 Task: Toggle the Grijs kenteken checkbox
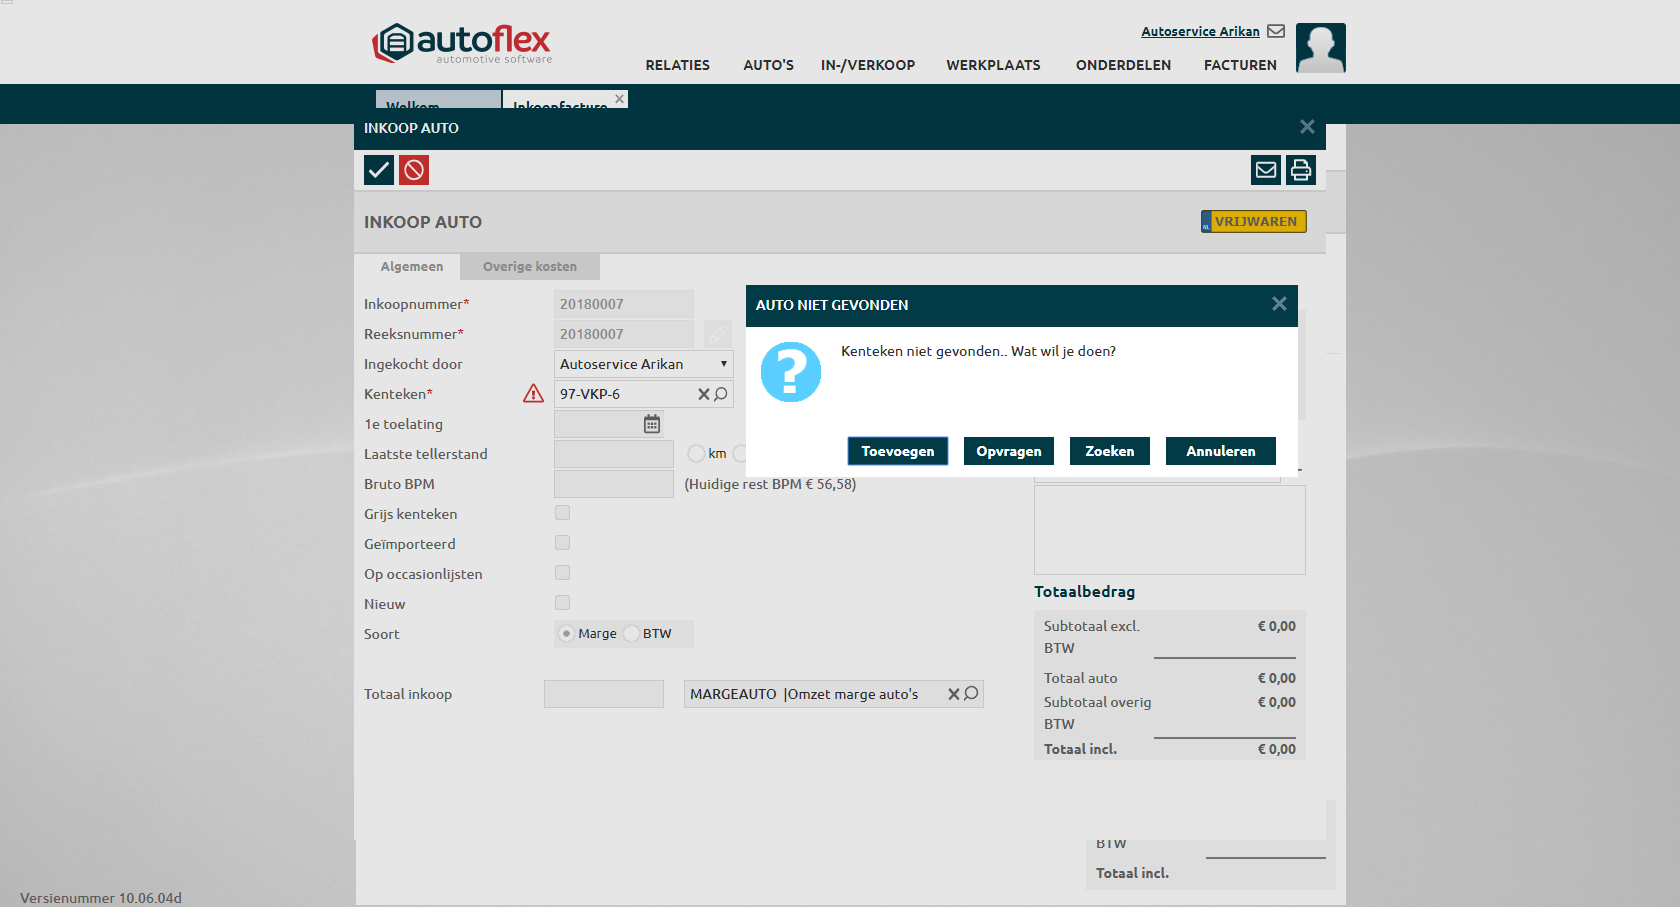(x=563, y=513)
